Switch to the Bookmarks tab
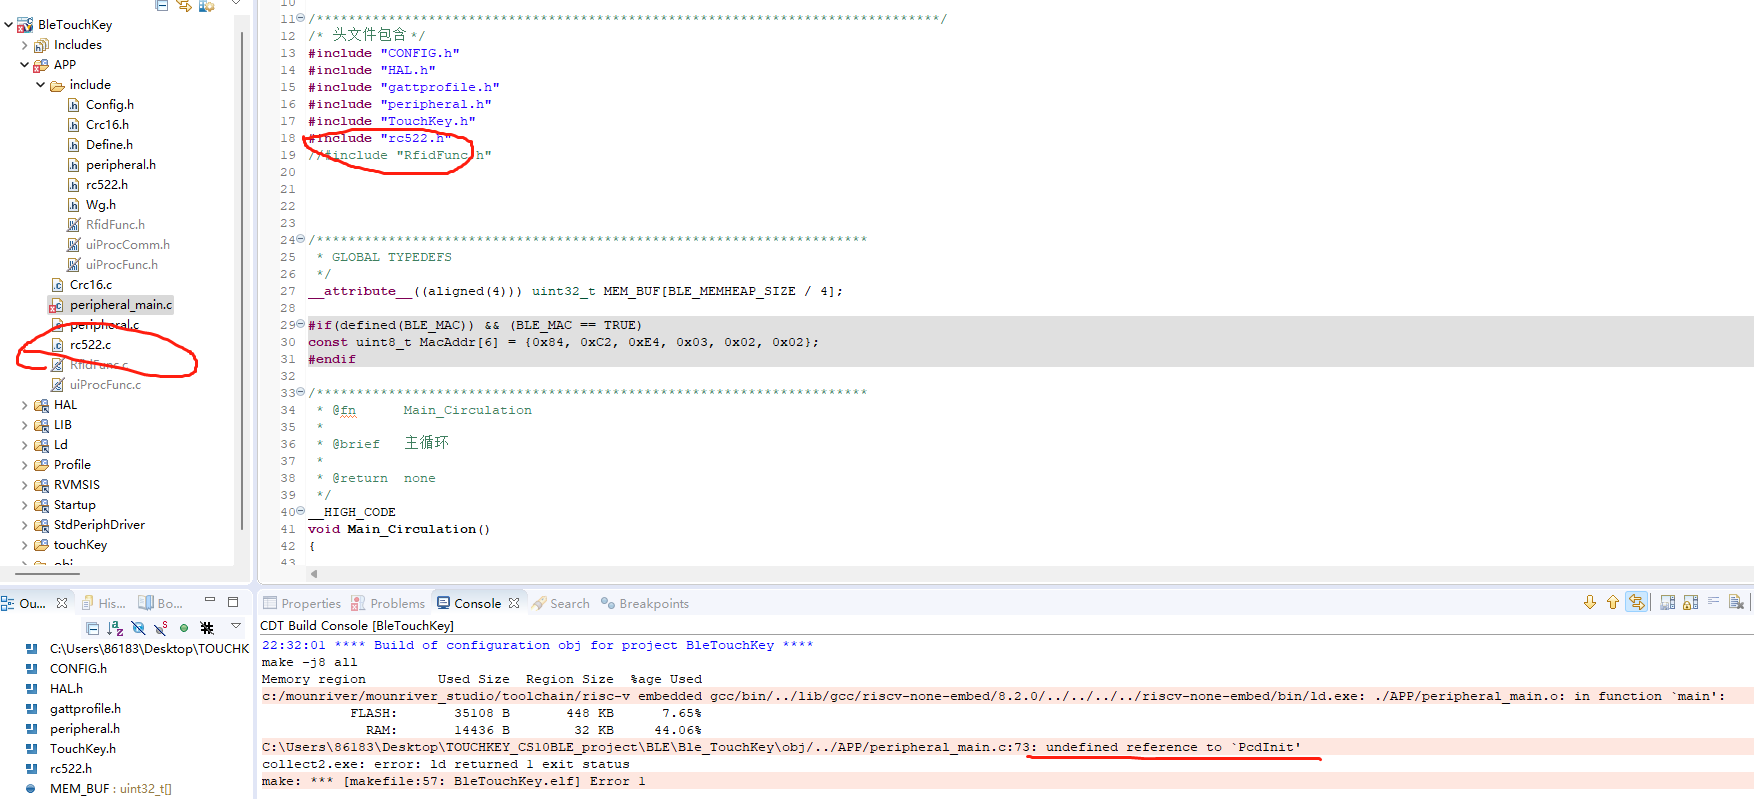Viewport: 1754px width, 799px height. pyautogui.click(x=161, y=603)
